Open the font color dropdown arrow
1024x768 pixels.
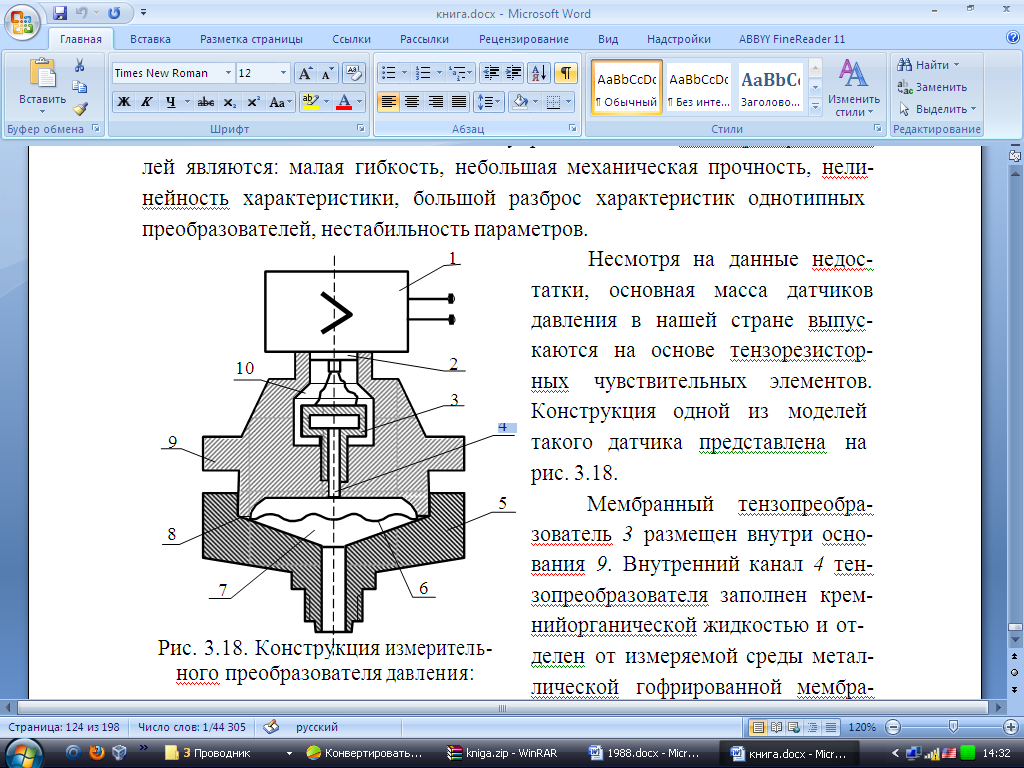tap(359, 102)
